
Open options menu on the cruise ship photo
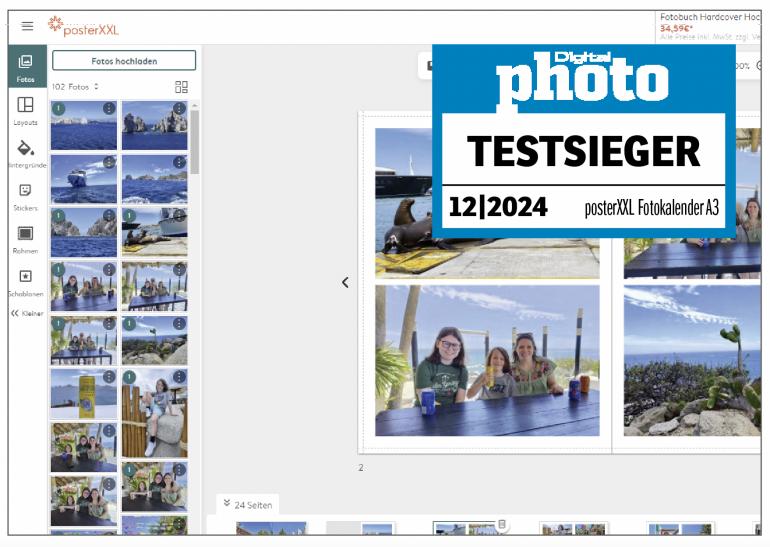pyautogui.click(x=109, y=162)
